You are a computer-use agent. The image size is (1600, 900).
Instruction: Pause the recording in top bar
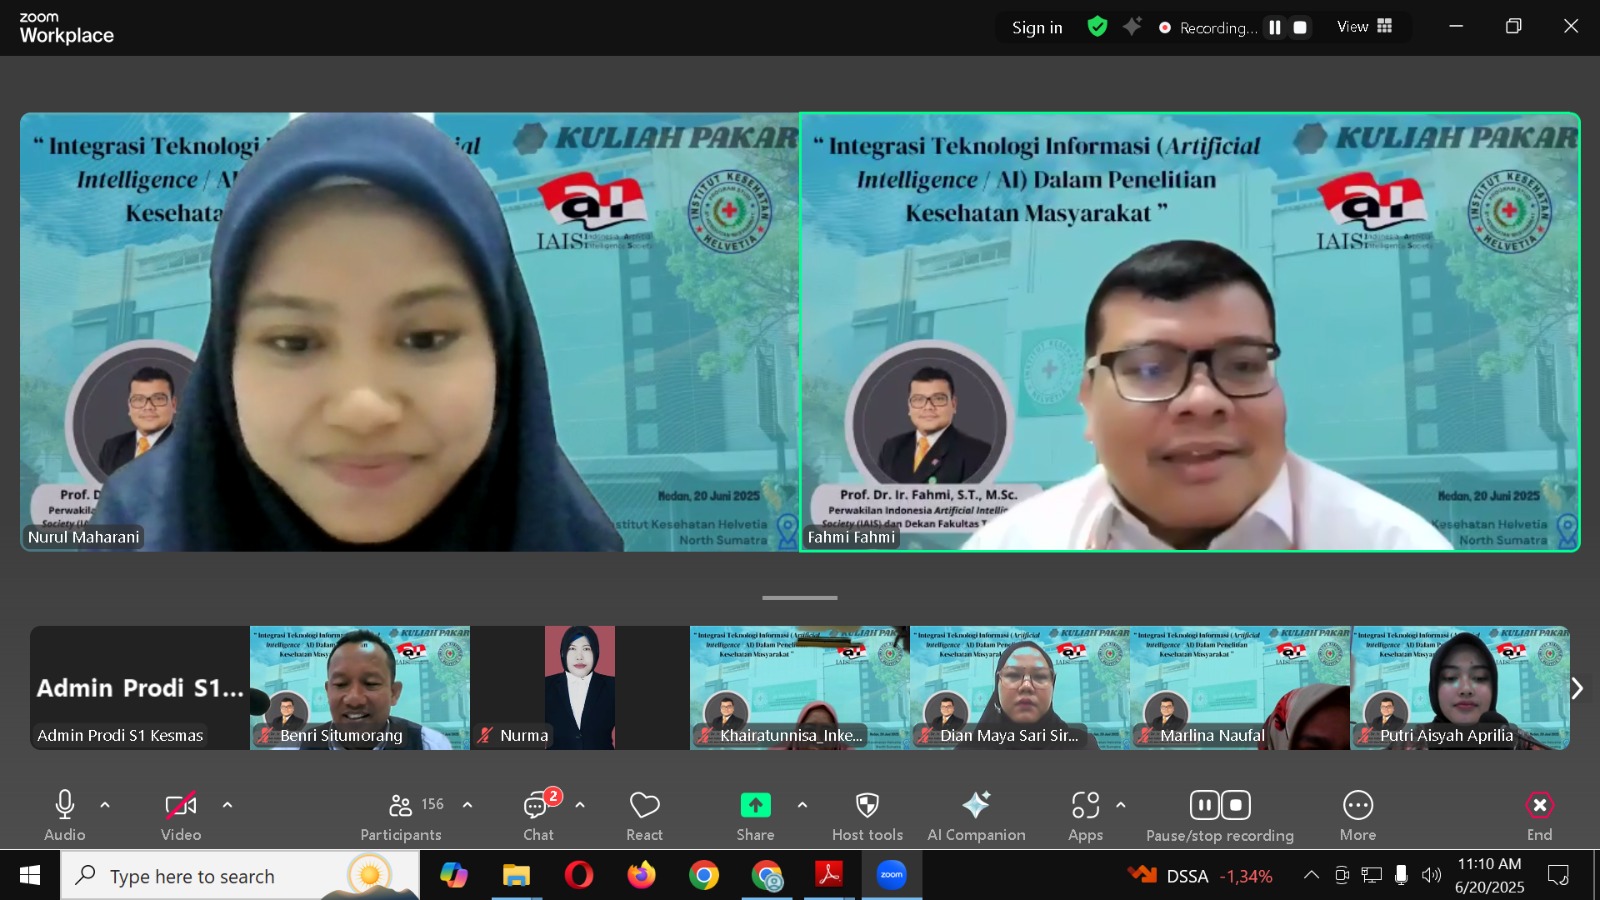pyautogui.click(x=1275, y=28)
